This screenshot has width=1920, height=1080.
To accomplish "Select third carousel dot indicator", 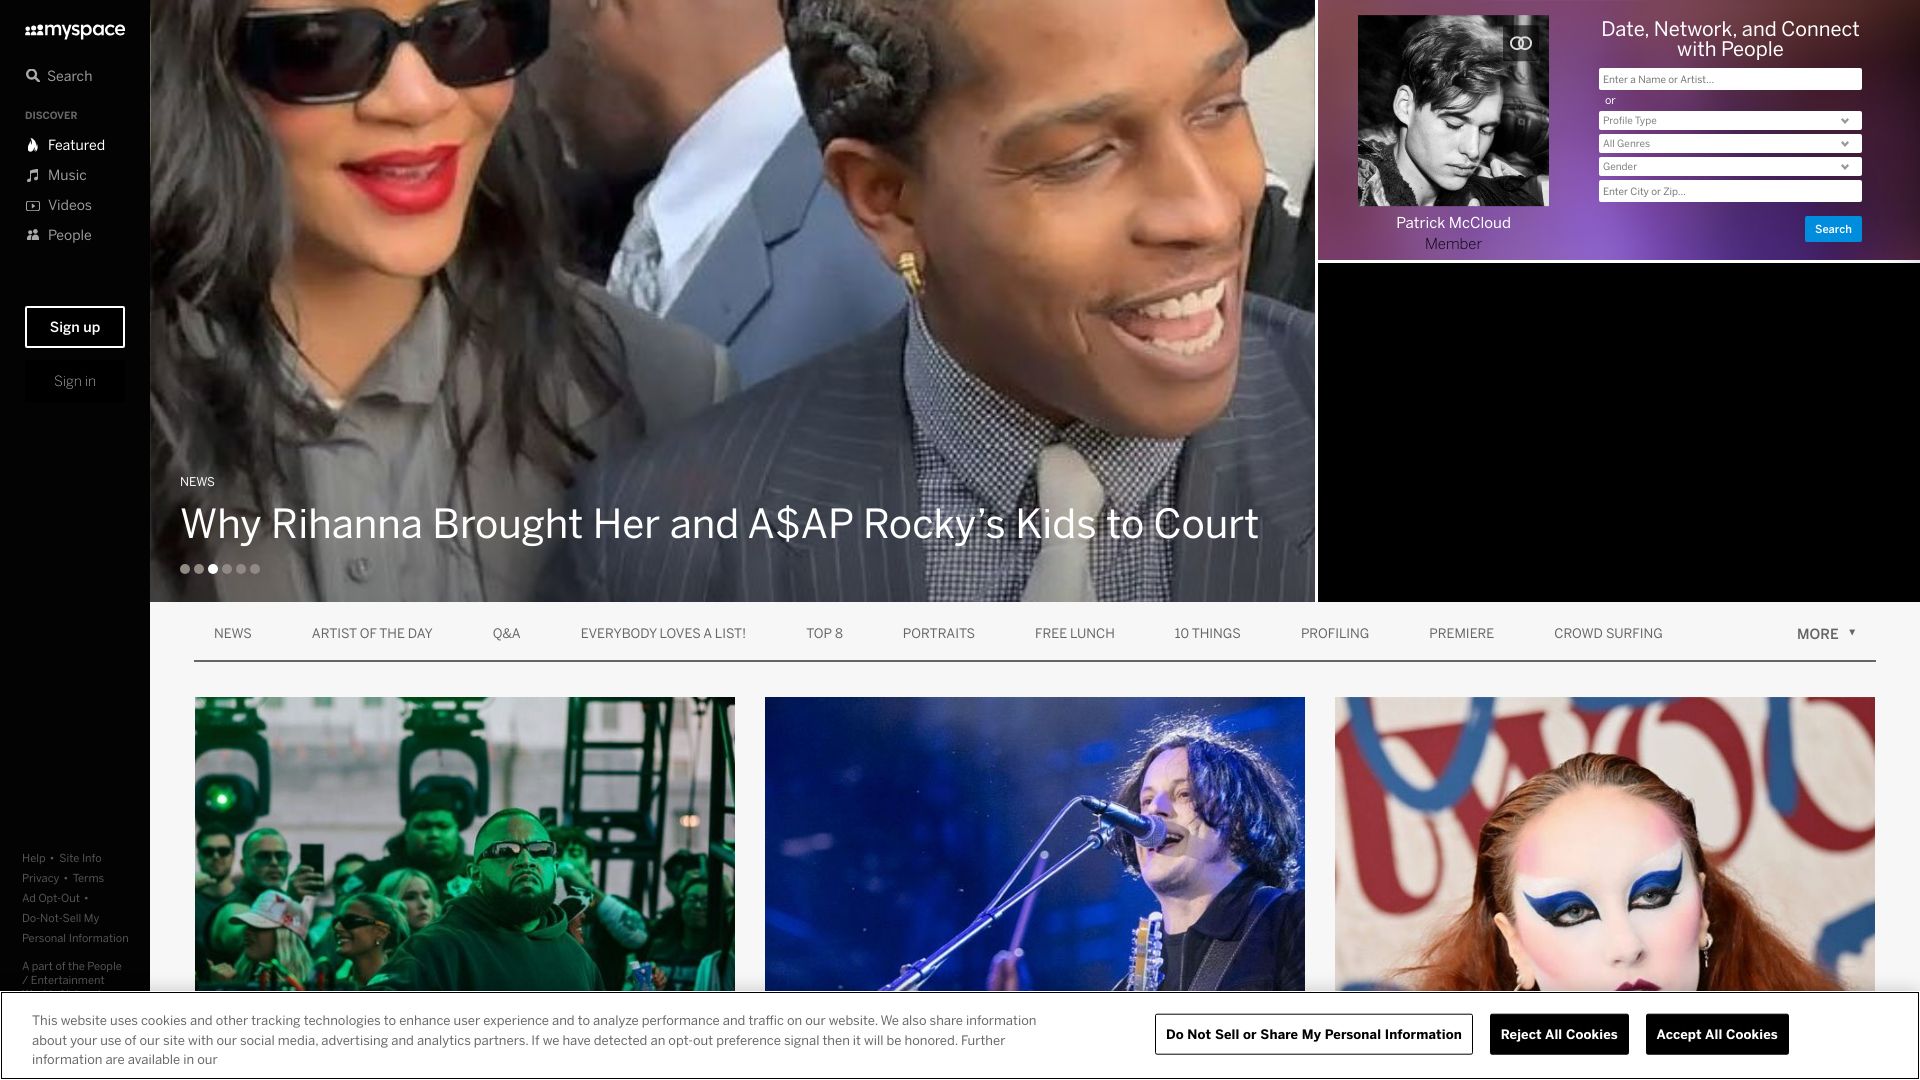I will [x=213, y=569].
